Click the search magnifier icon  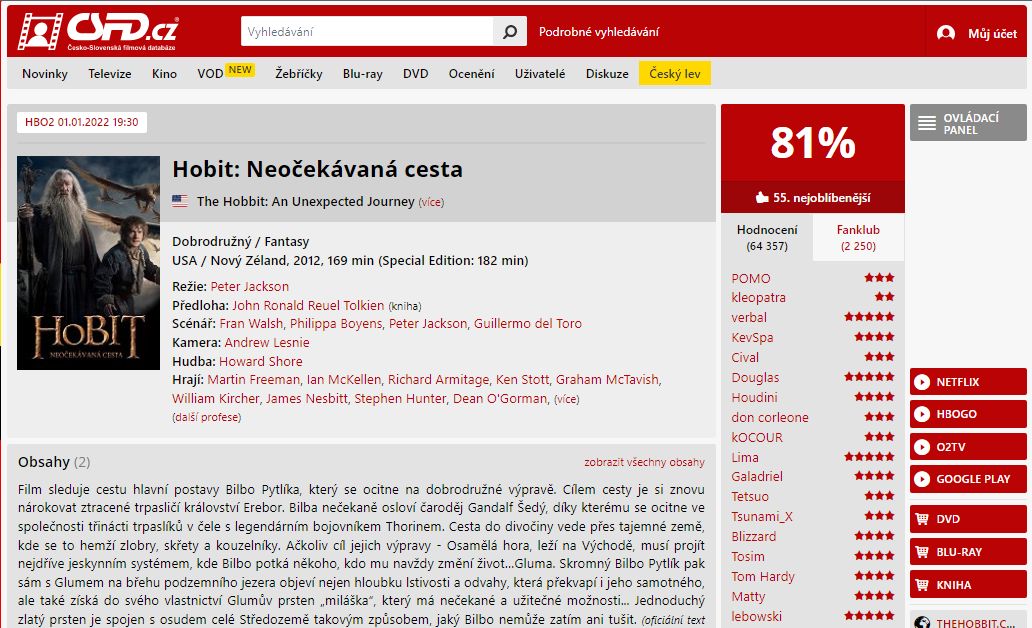tap(509, 32)
